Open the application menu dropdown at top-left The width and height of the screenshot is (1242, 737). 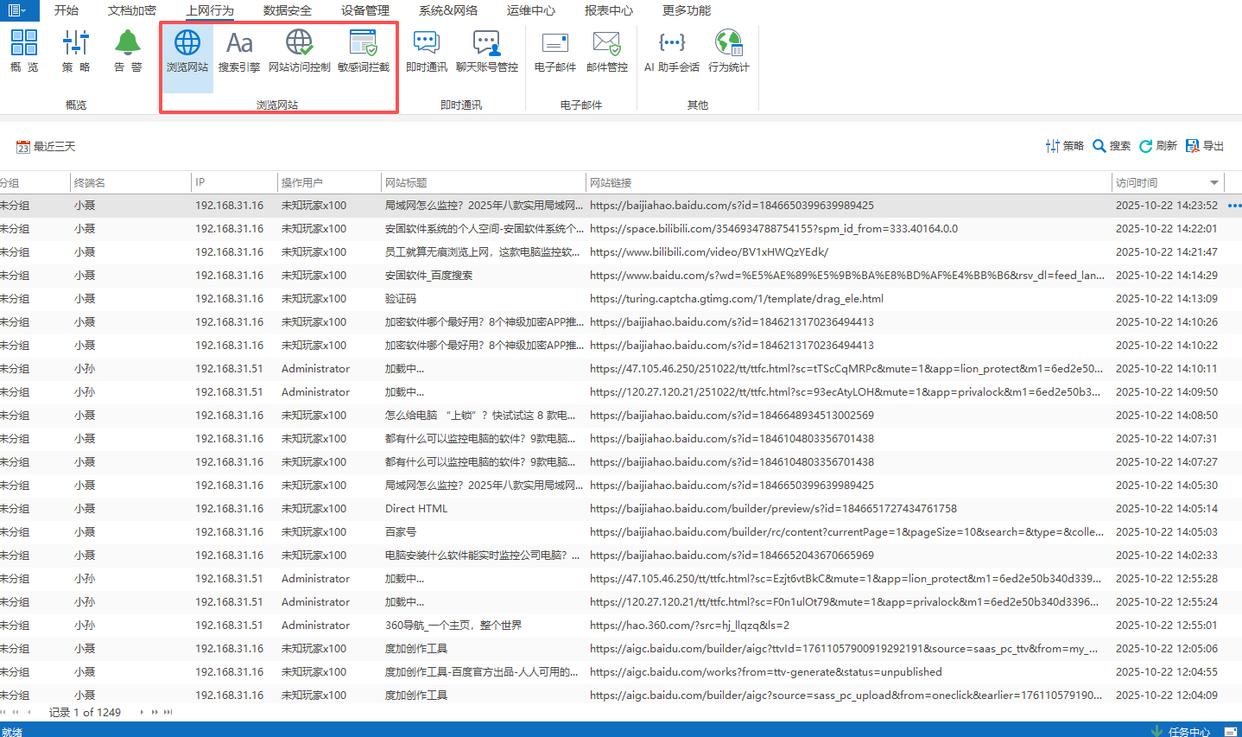[19, 11]
